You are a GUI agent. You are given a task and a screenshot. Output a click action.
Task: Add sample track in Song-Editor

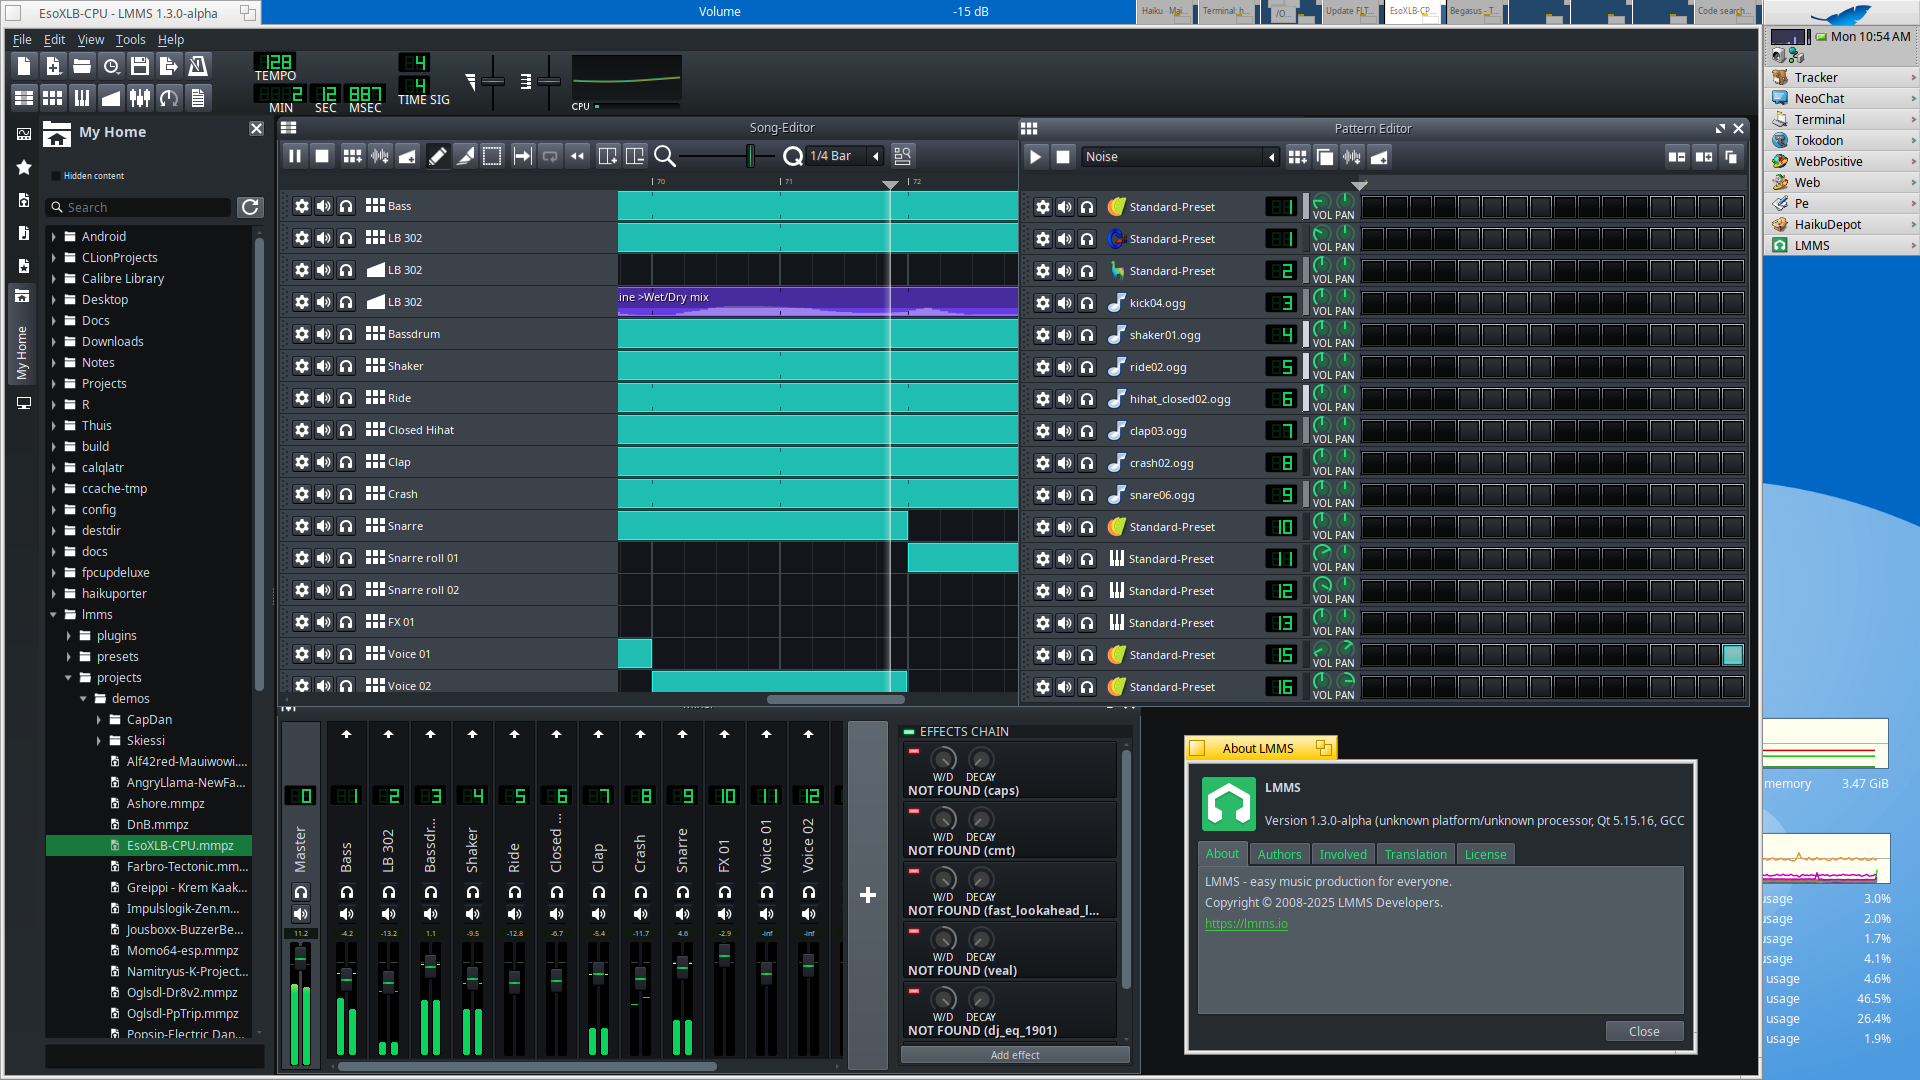[380, 156]
